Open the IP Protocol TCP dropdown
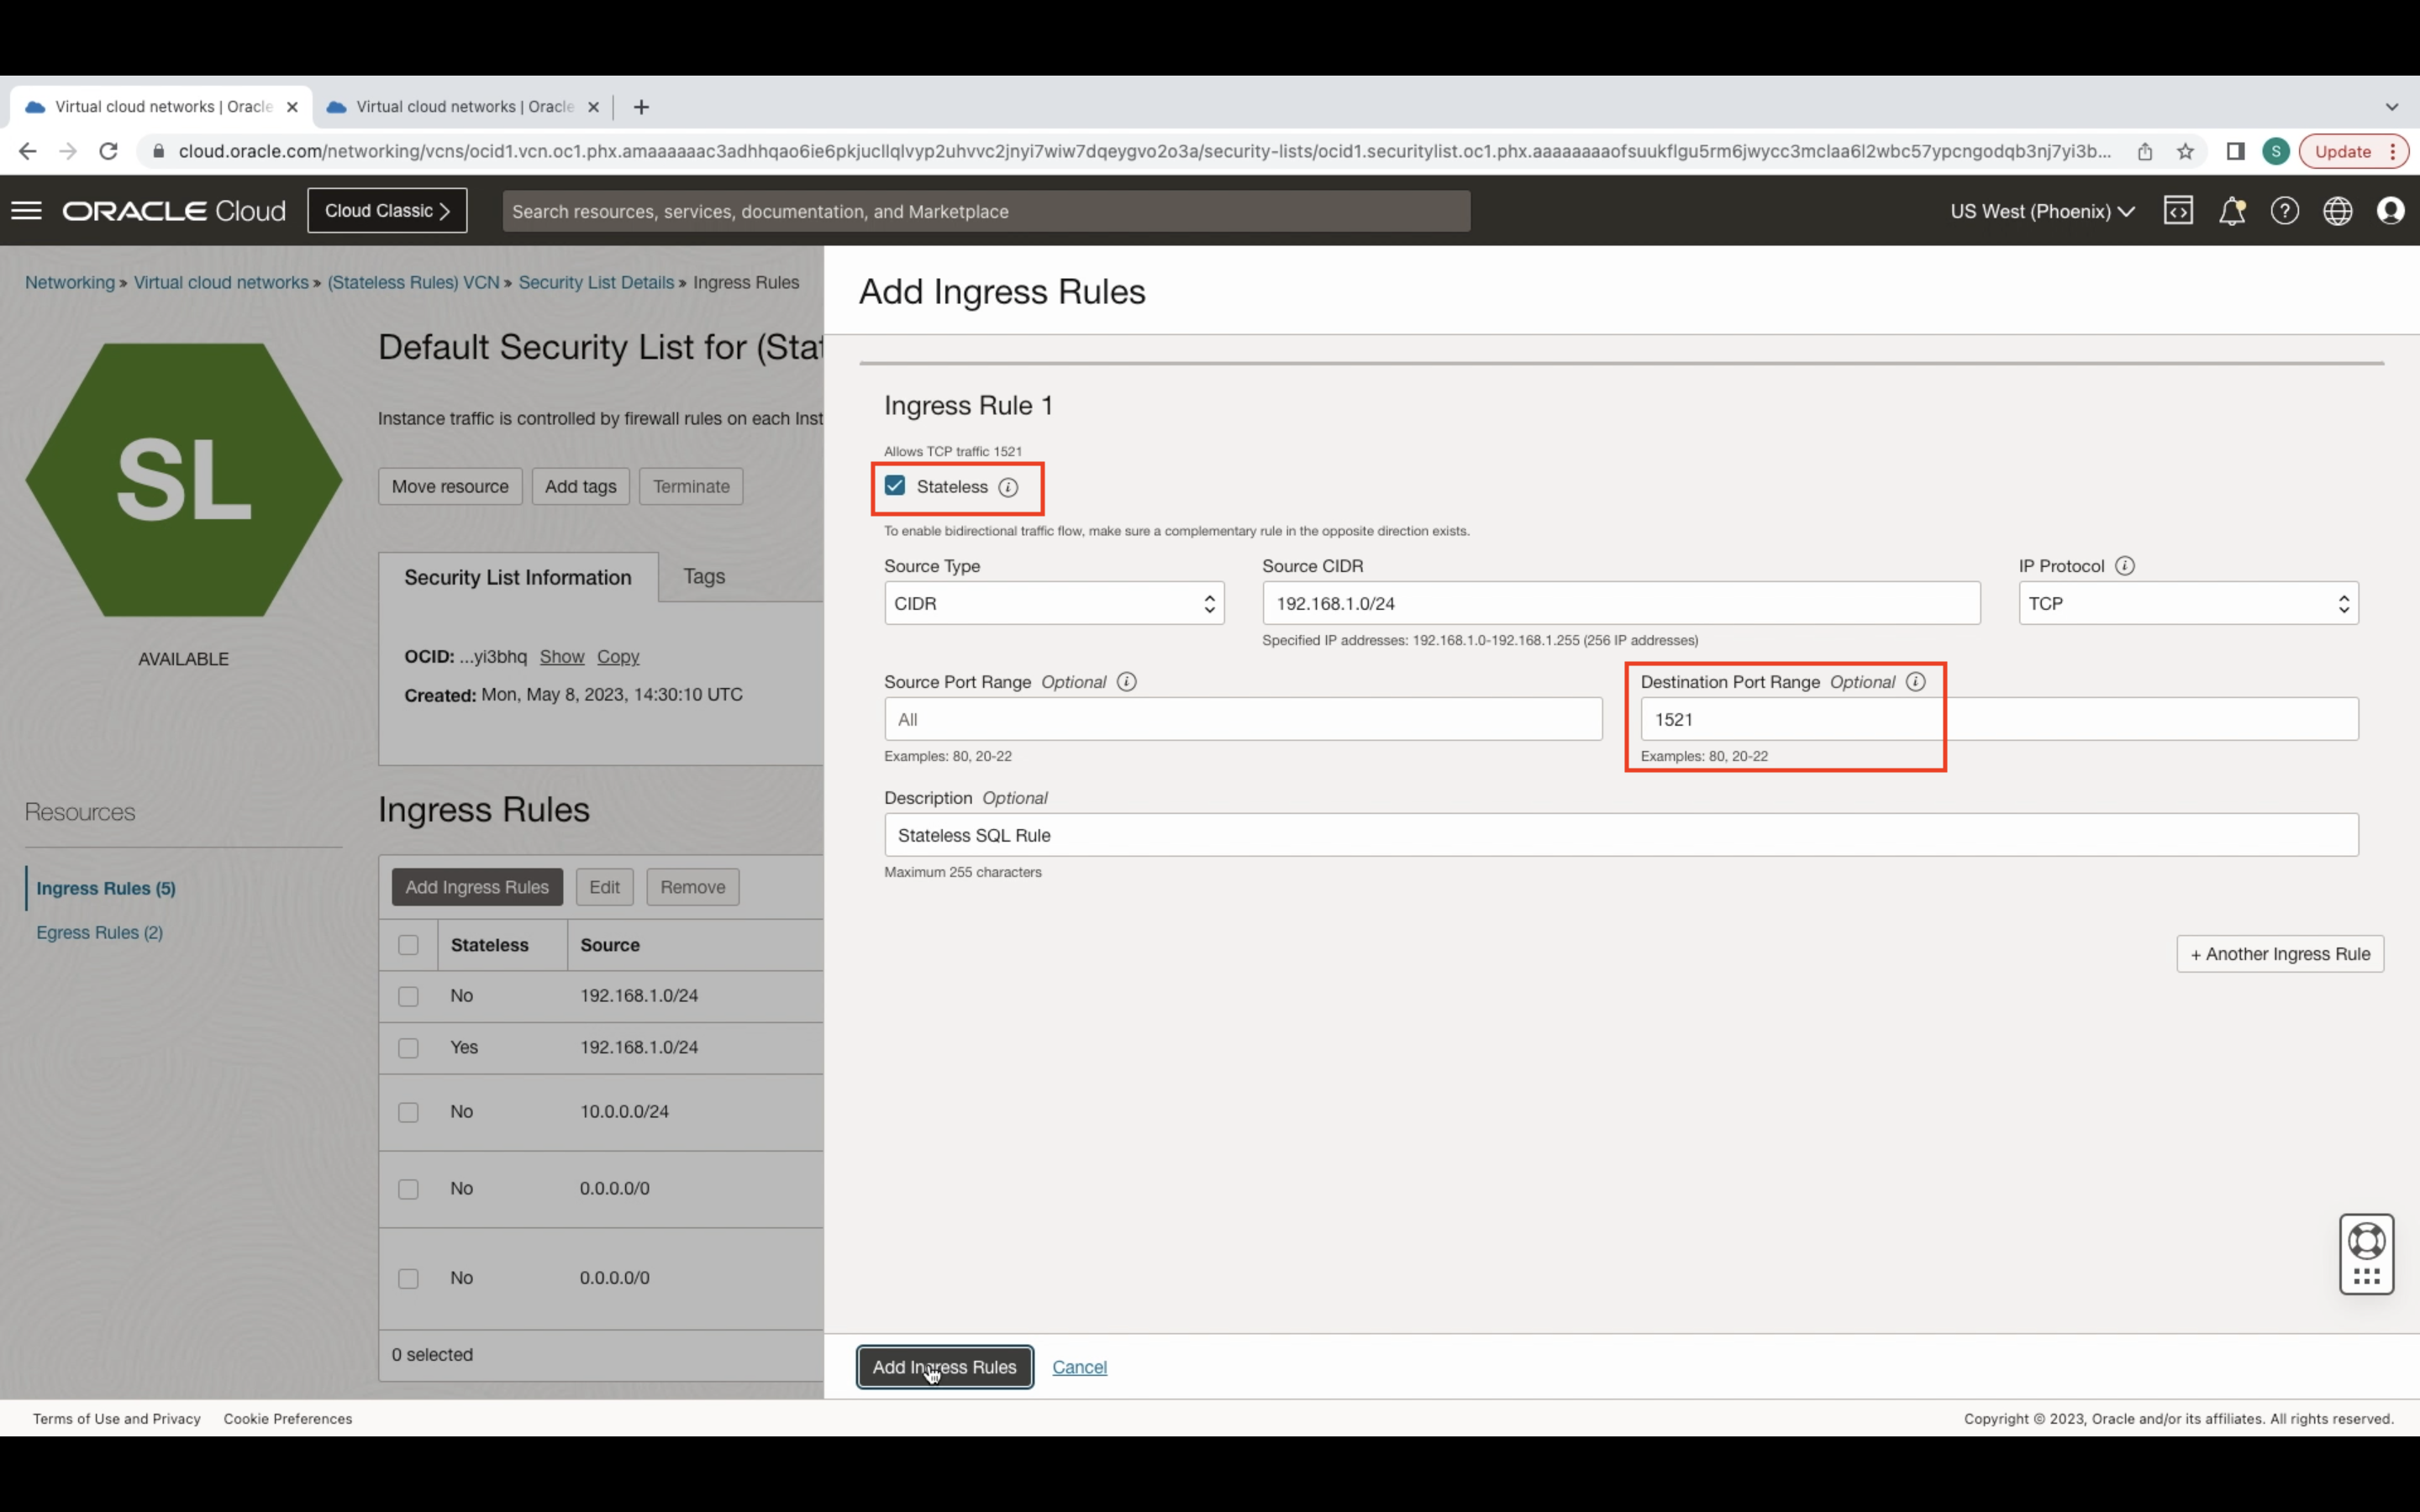The height and width of the screenshot is (1512, 2420). (2187, 603)
